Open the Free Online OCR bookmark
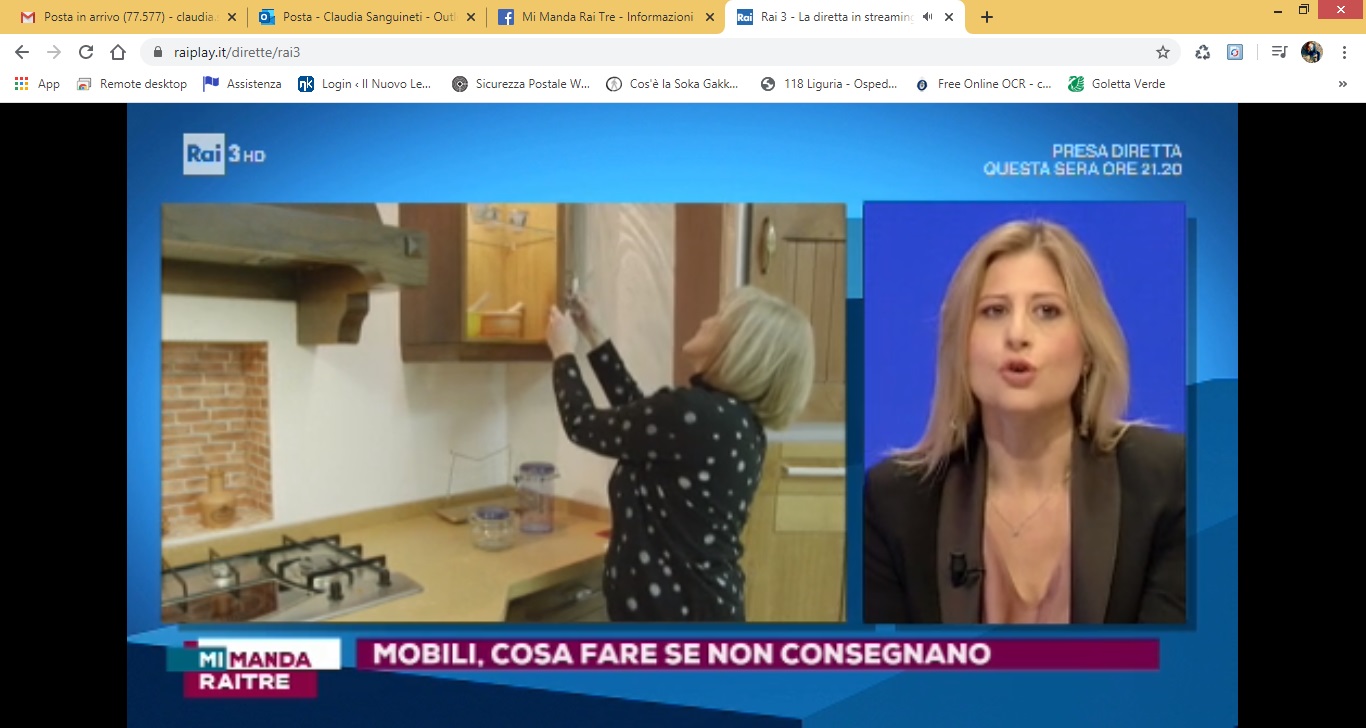This screenshot has height=728, width=1366. pos(983,84)
